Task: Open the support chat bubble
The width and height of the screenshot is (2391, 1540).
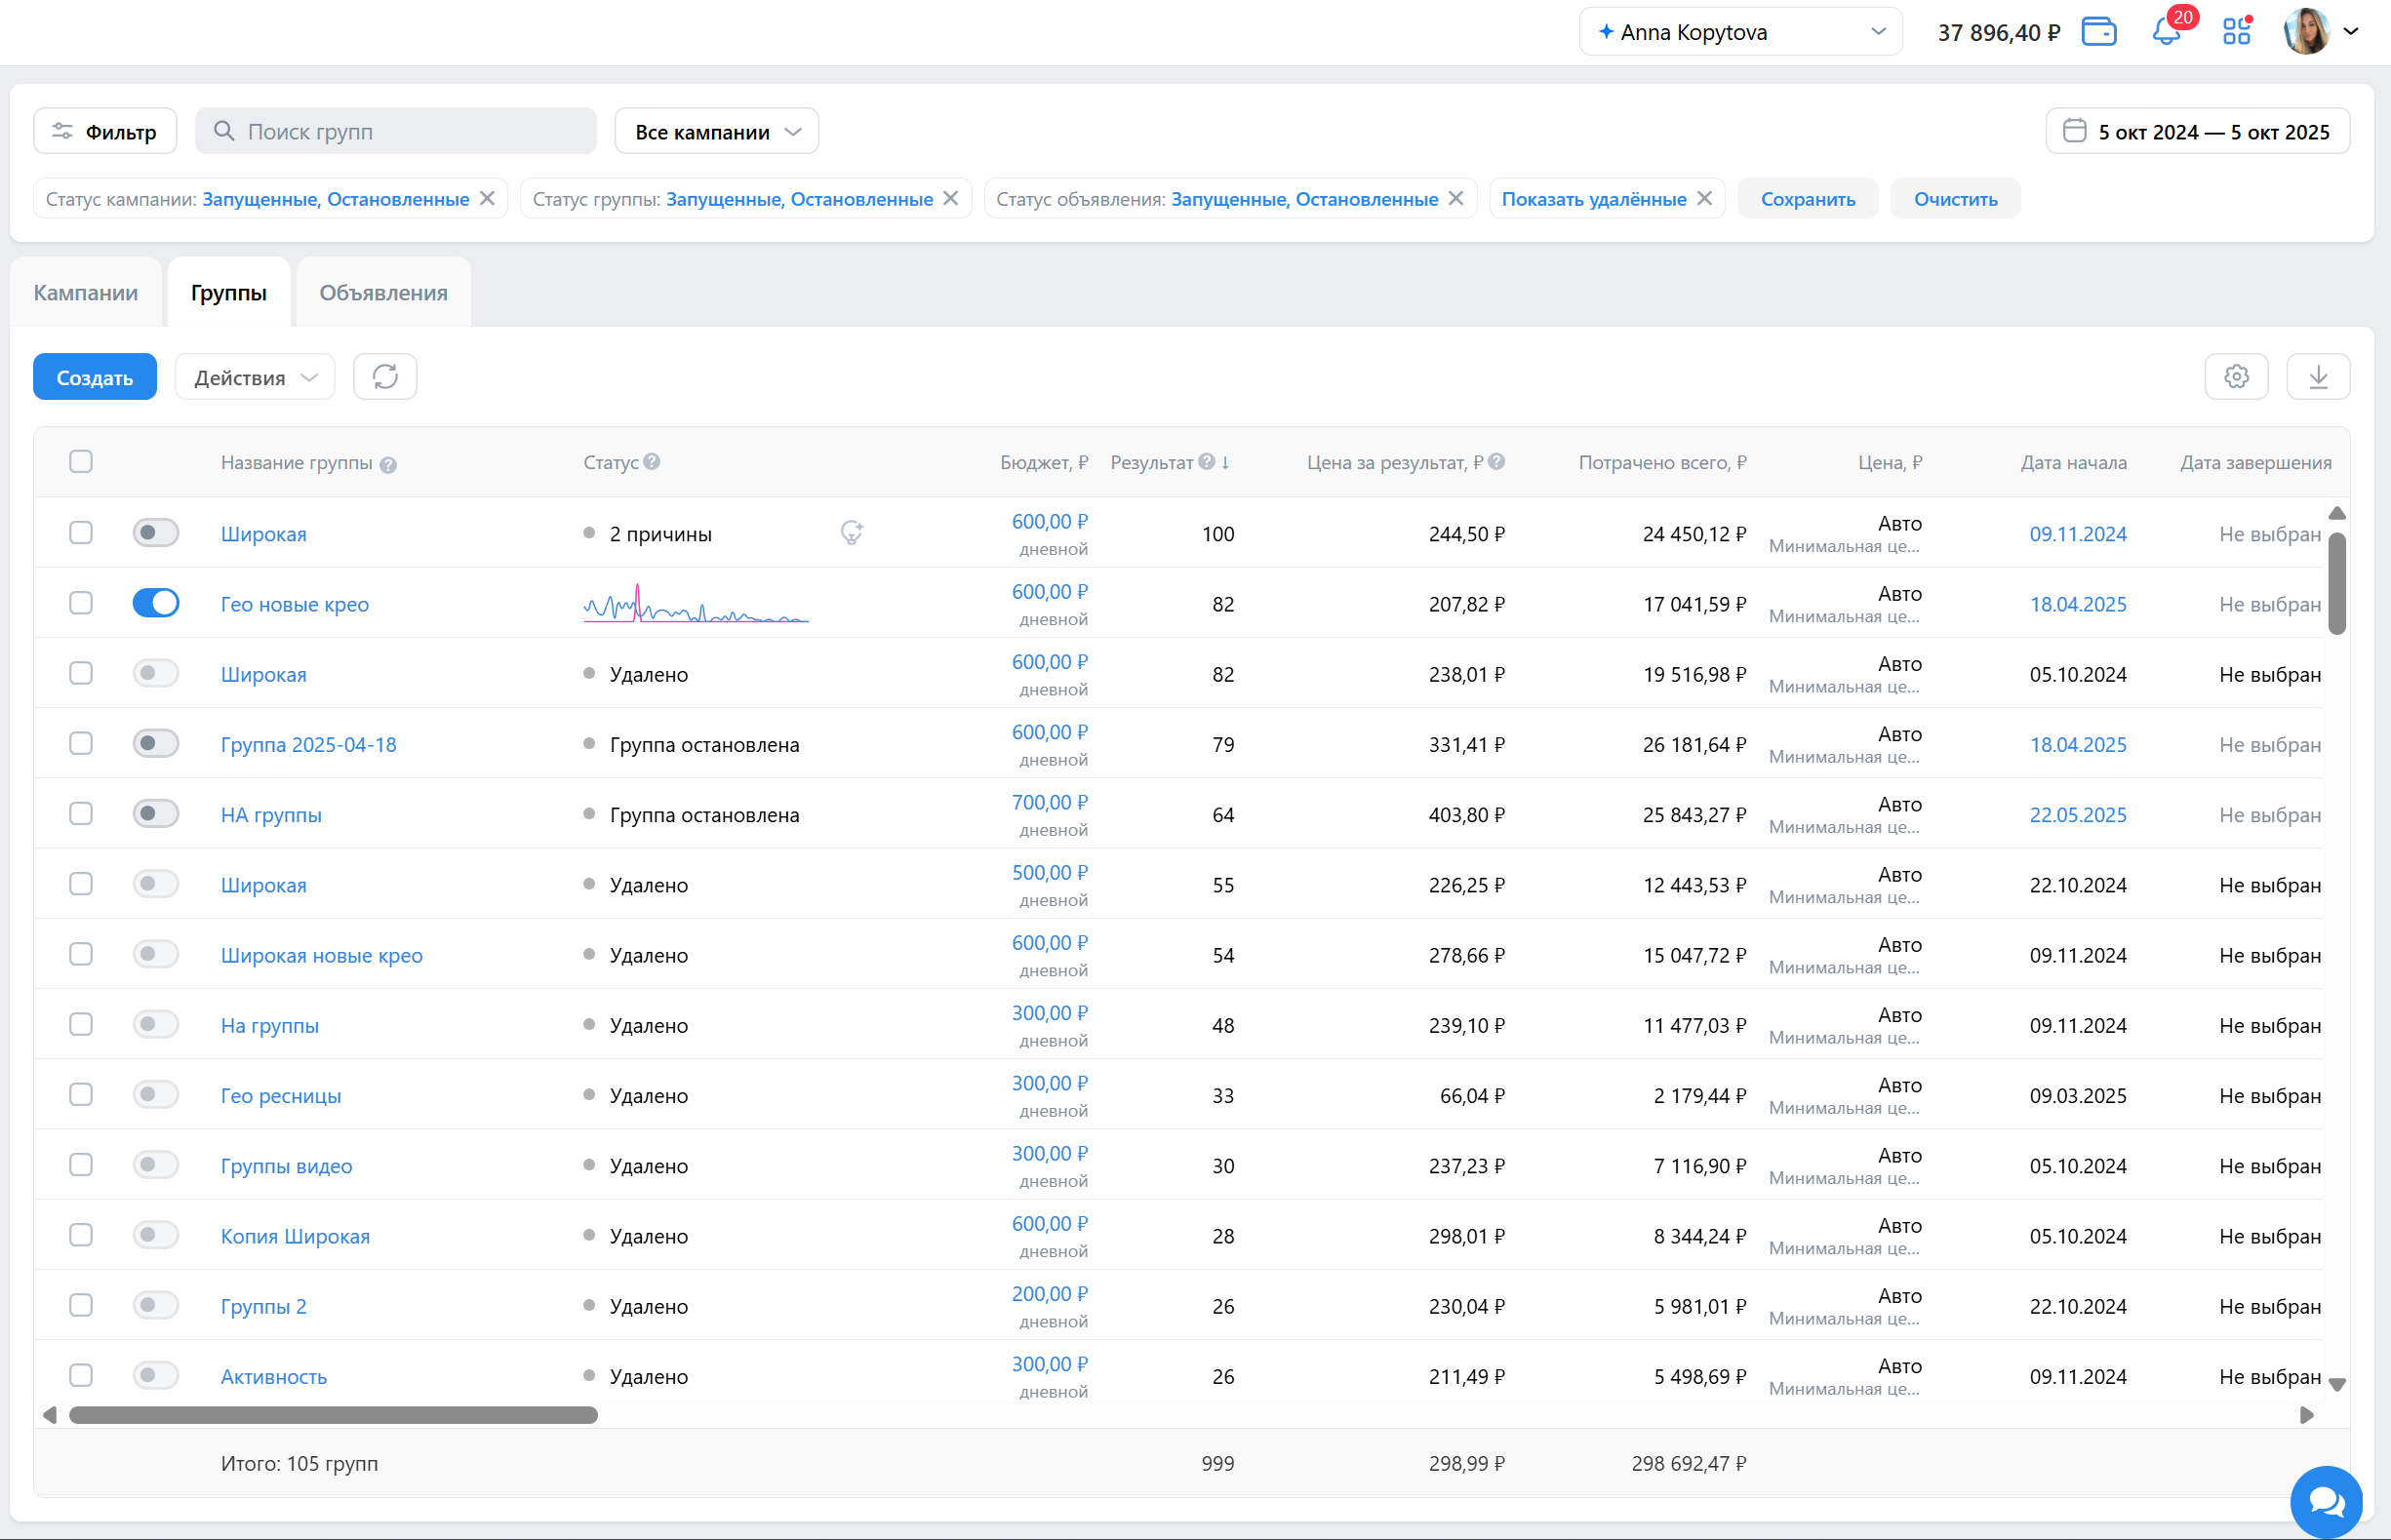Action: pyautogui.click(x=2326, y=1501)
